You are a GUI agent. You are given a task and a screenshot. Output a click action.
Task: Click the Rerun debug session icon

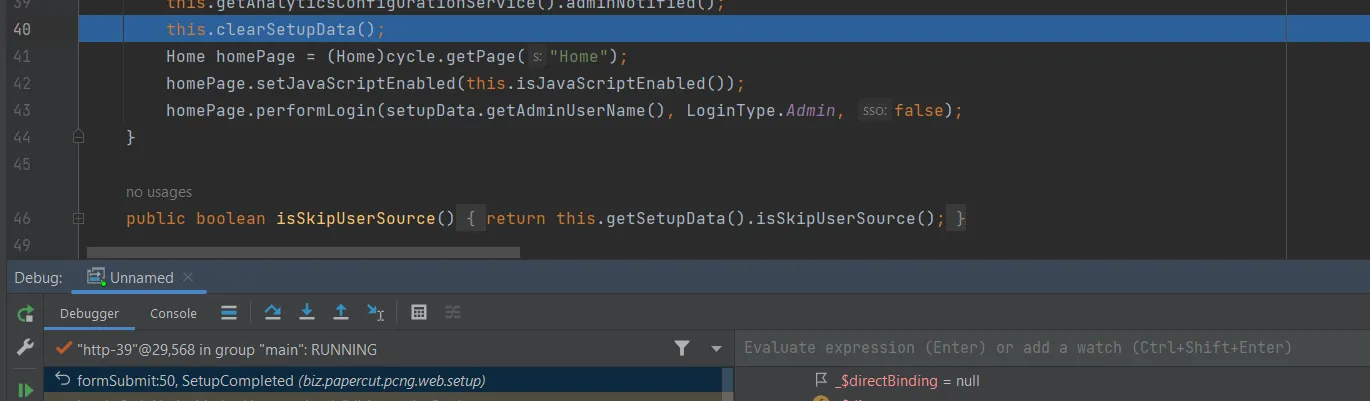point(25,314)
